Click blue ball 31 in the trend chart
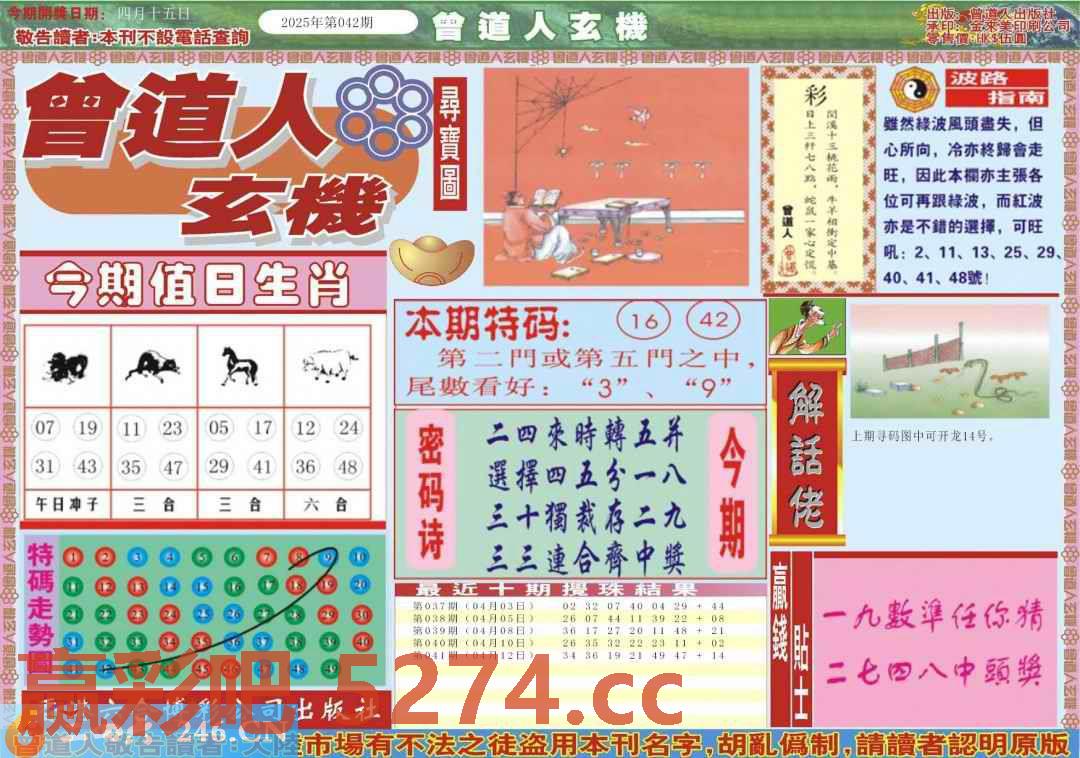This screenshot has height=758, width=1080. [x=73, y=642]
